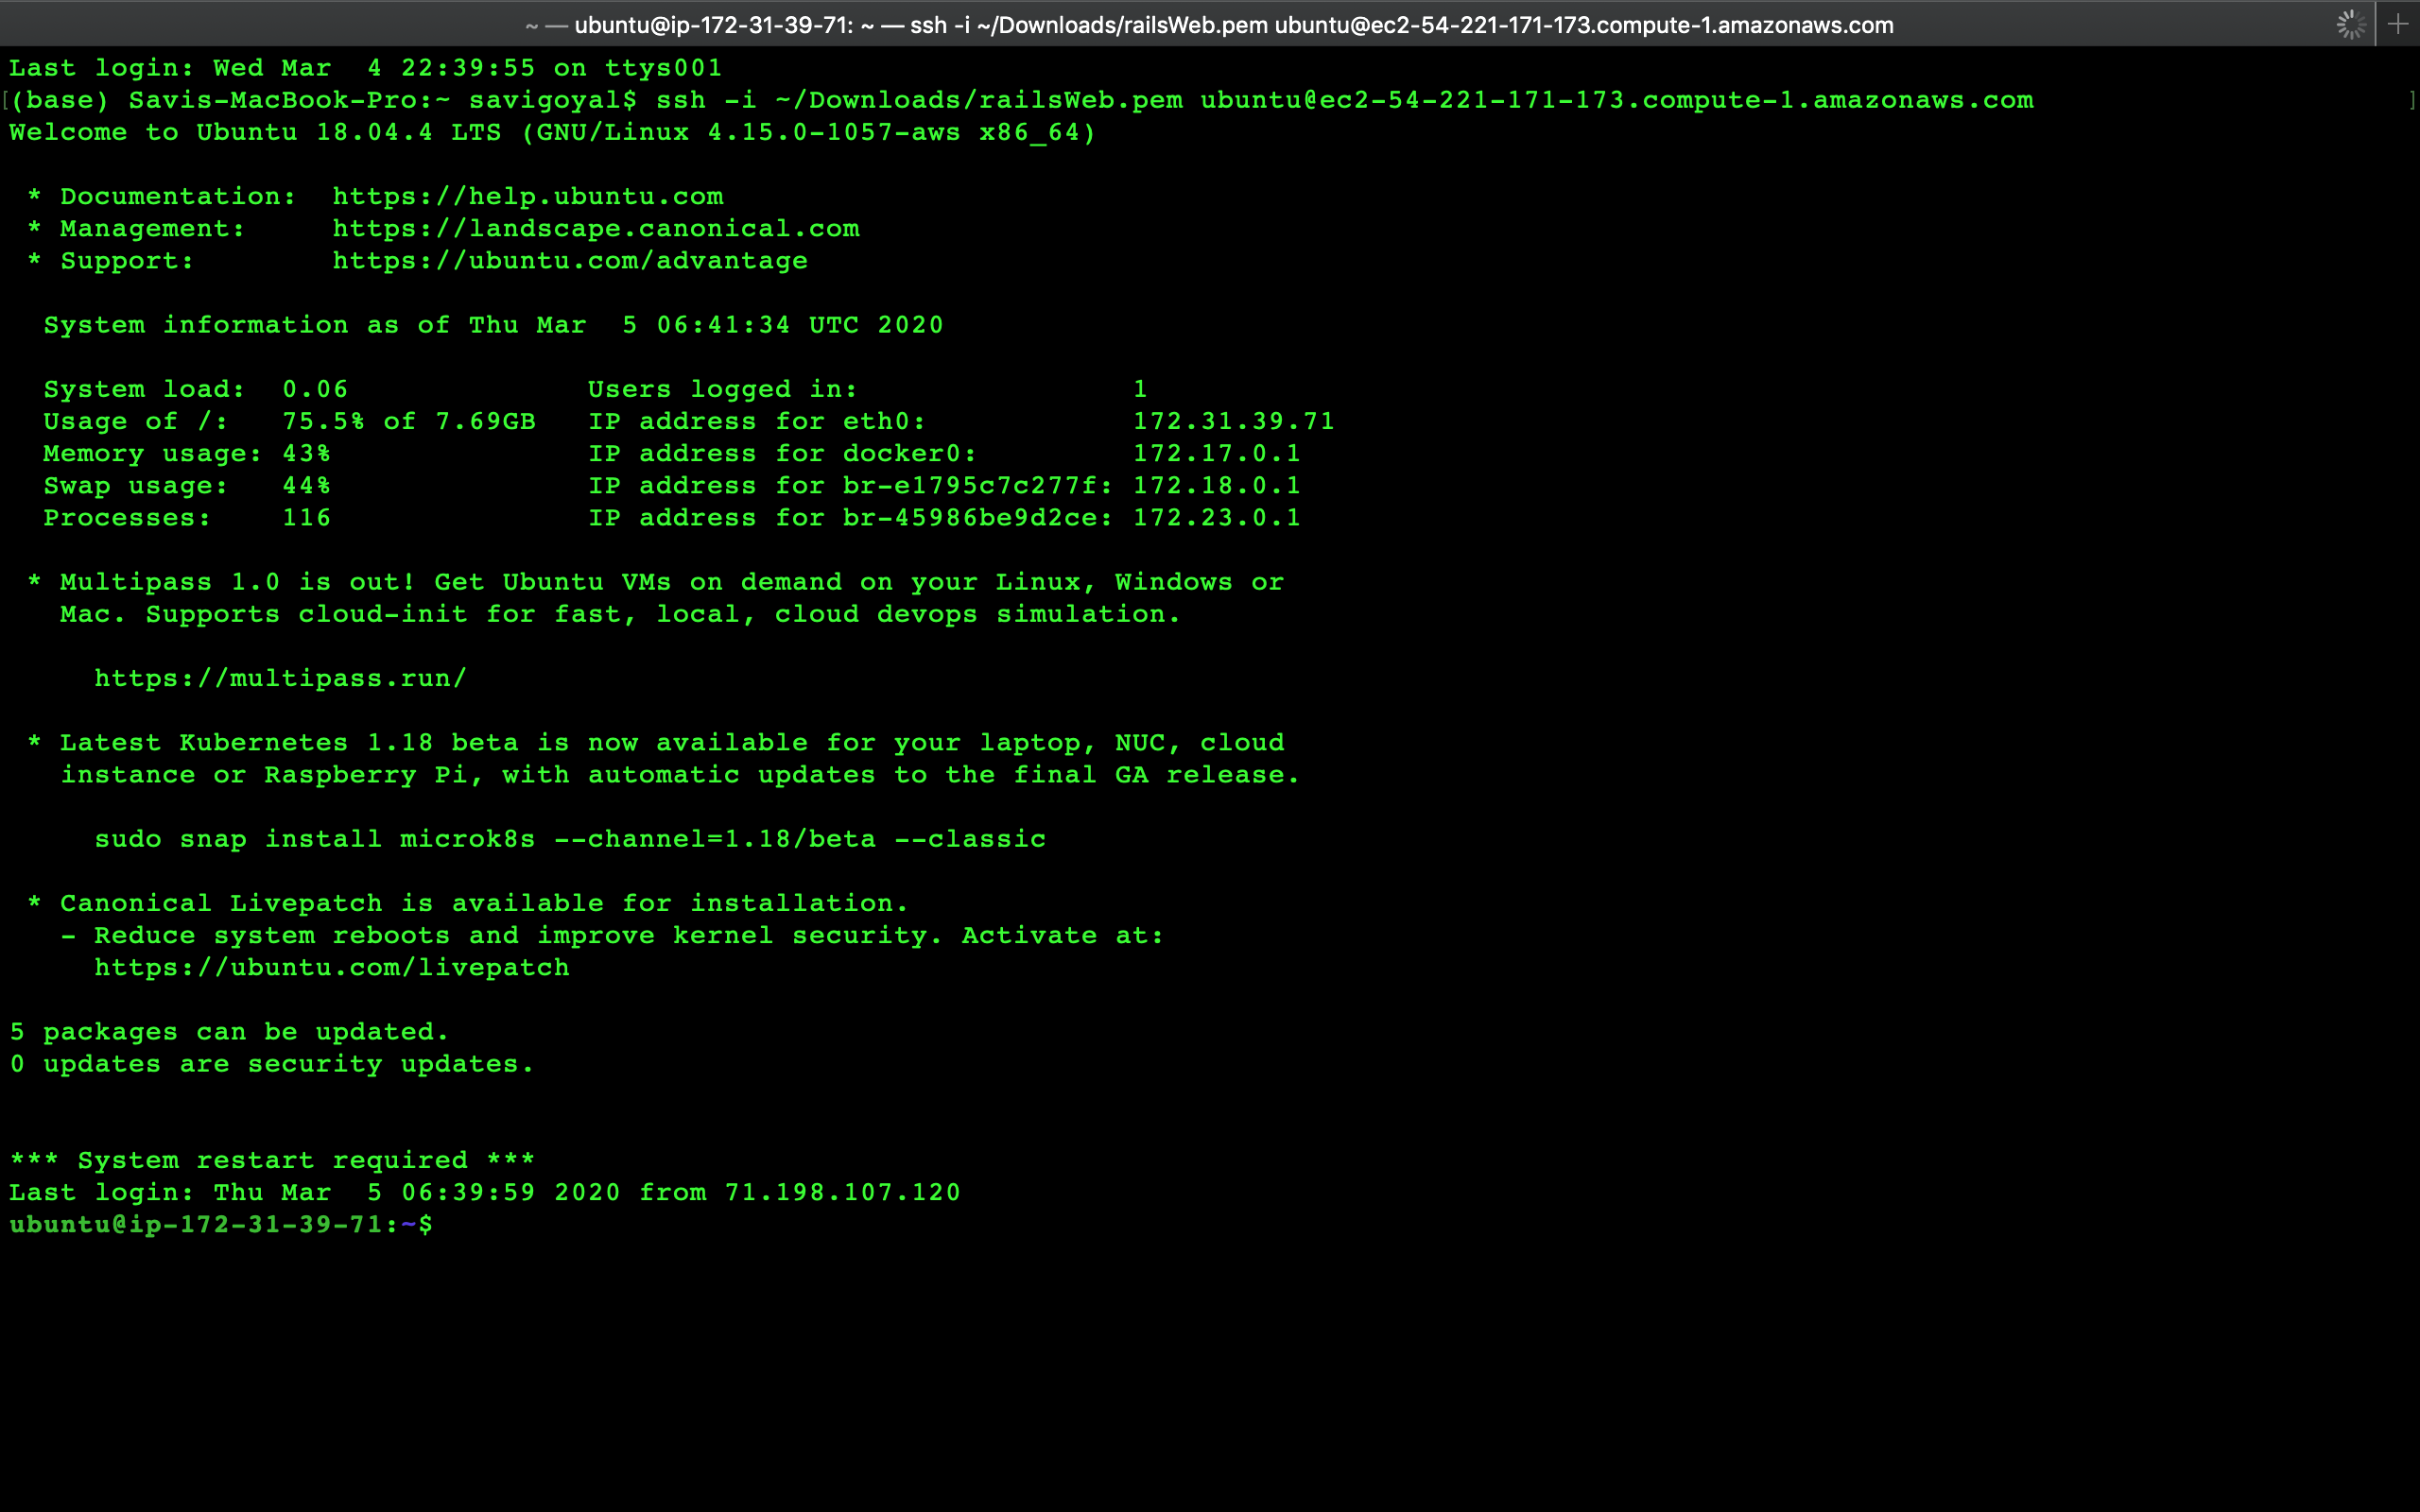The width and height of the screenshot is (2420, 1512).
Task: Open the https://ubuntu.com/advantage support link
Action: tap(570, 260)
